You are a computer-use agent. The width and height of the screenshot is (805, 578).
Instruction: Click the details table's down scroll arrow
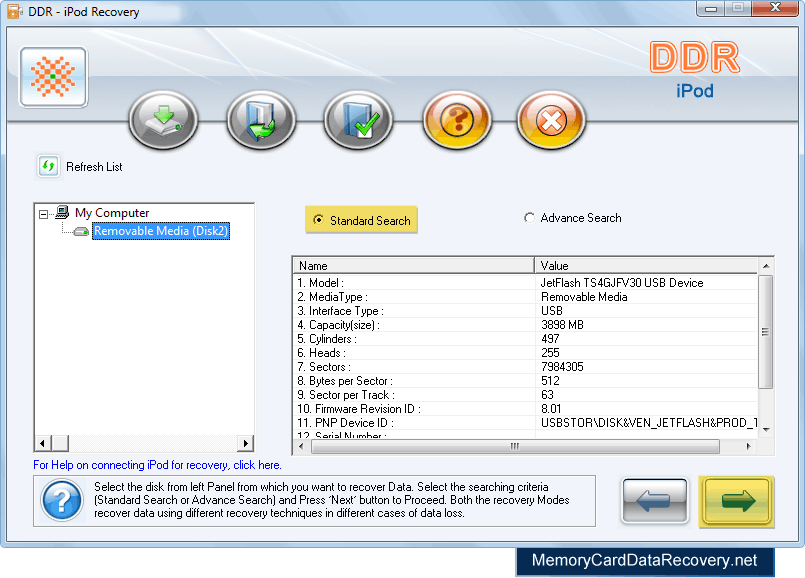tap(765, 430)
